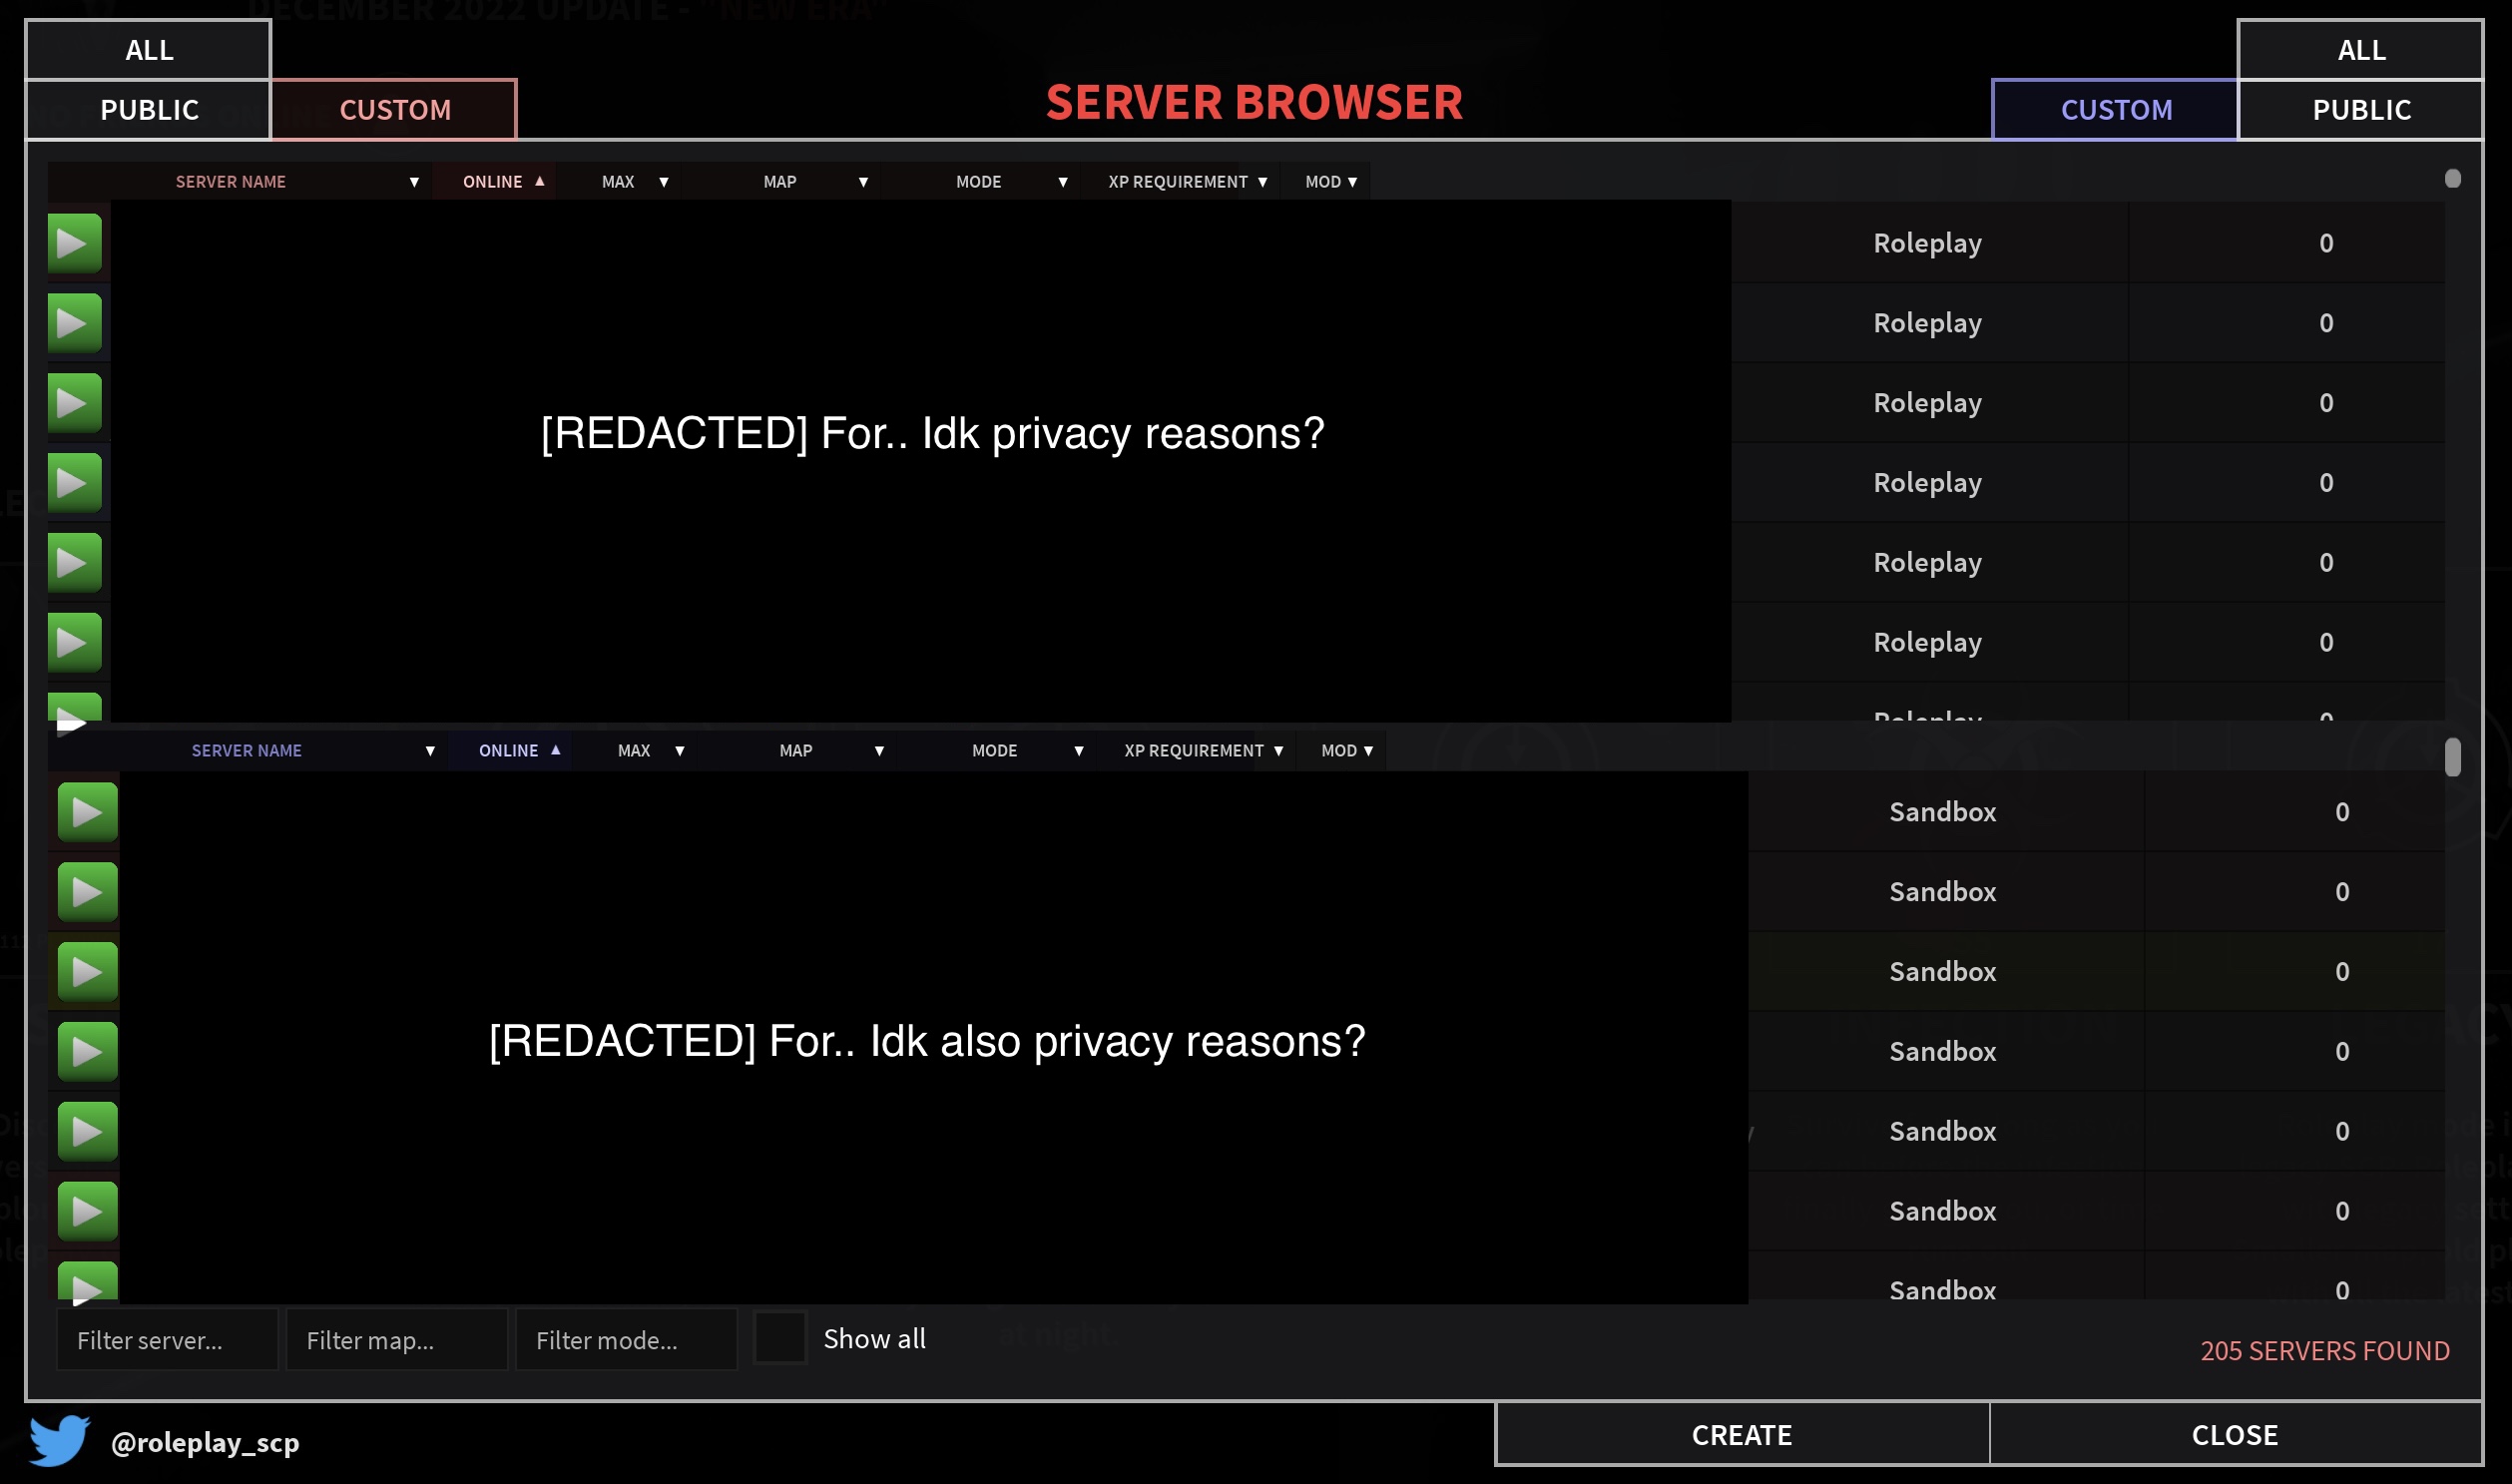Viewport: 2512px width, 1484px height.
Task: Click the first green play button icon
Action: coord(76,243)
